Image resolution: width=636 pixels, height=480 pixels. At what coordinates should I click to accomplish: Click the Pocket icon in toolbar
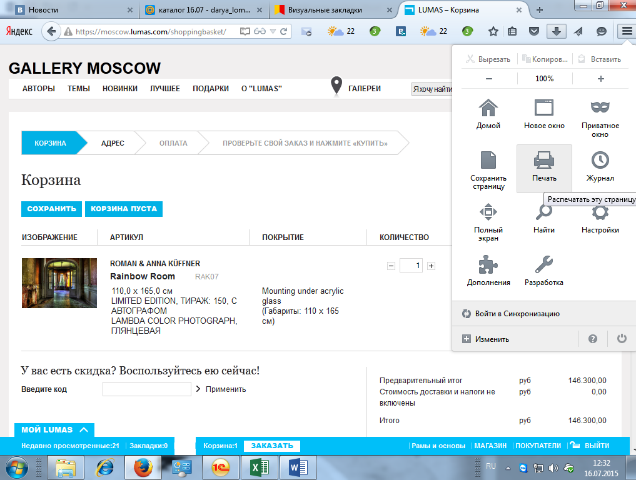[x=534, y=31]
